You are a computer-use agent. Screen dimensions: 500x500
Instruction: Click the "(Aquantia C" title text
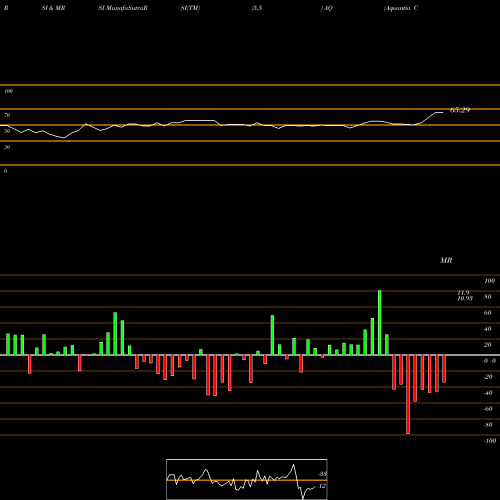click(x=401, y=8)
